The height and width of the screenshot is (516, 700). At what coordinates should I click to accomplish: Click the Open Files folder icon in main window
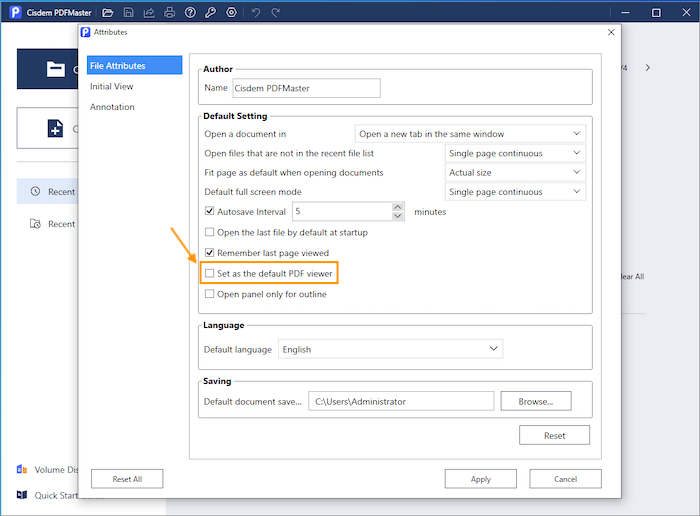56,69
